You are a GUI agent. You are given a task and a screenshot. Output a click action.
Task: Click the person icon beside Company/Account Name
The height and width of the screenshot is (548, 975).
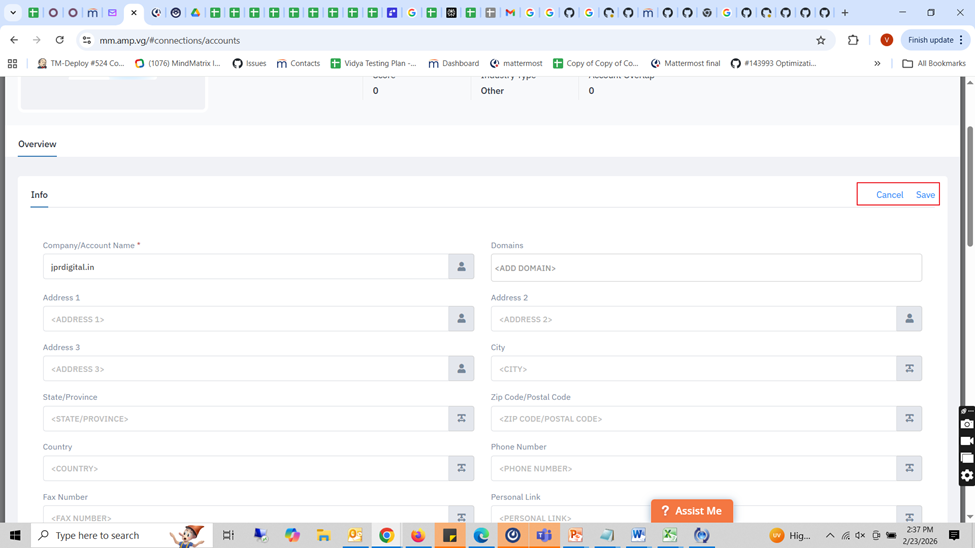tap(461, 267)
